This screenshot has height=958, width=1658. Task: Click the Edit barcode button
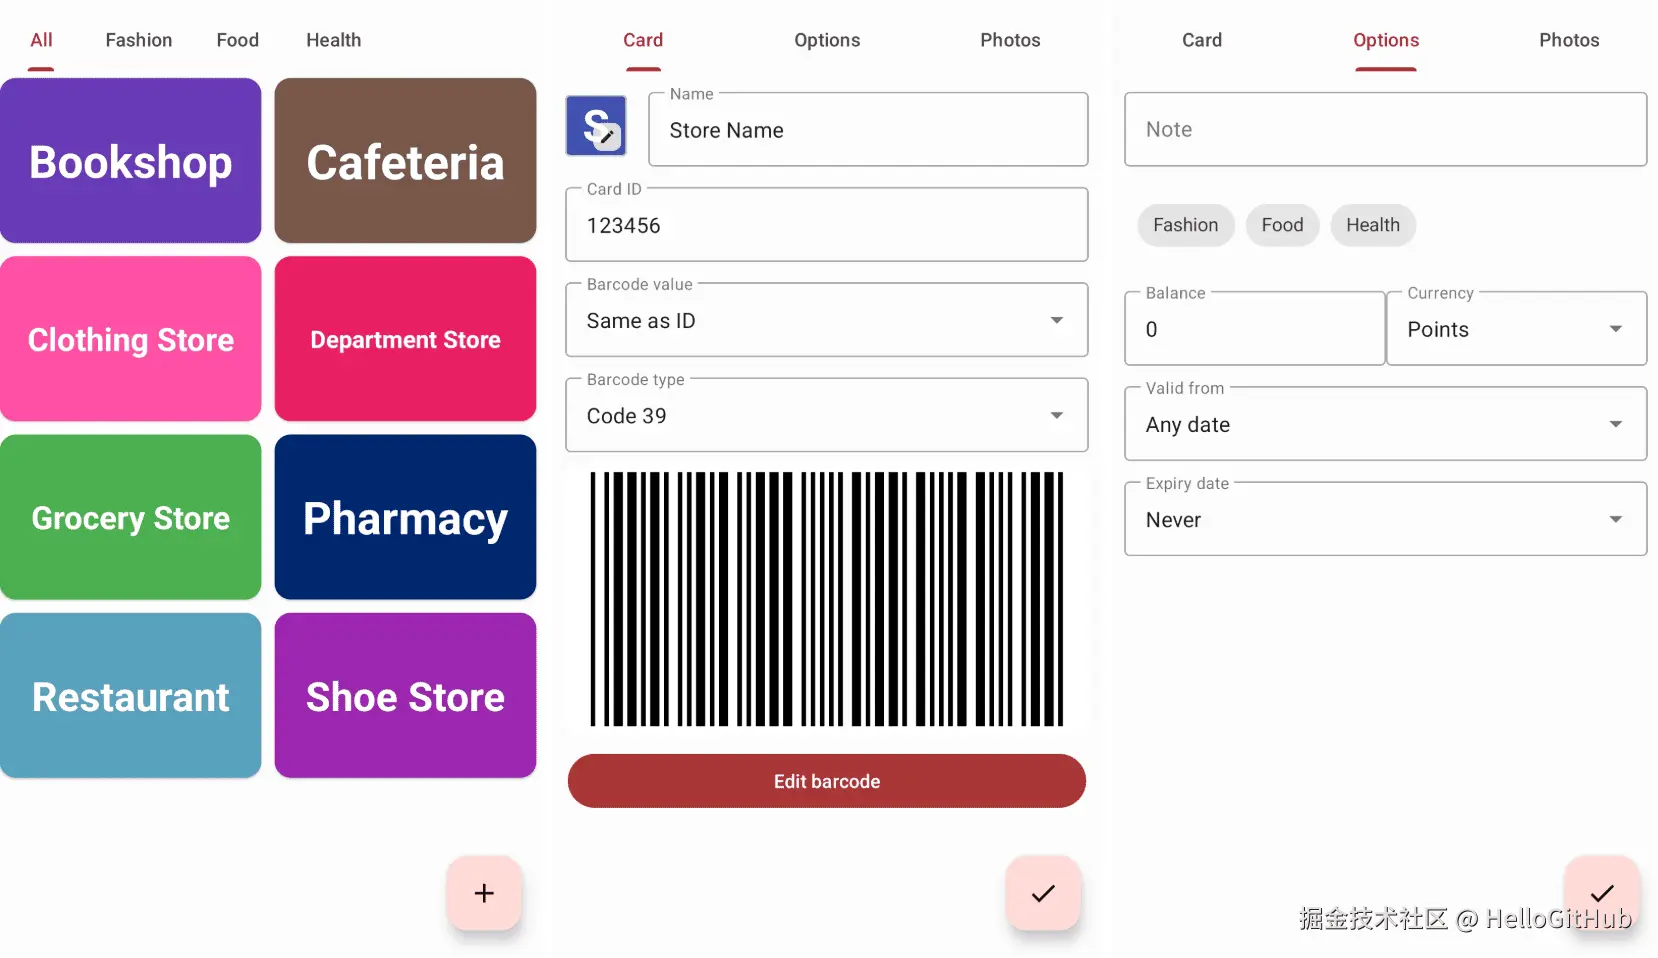pos(827,781)
